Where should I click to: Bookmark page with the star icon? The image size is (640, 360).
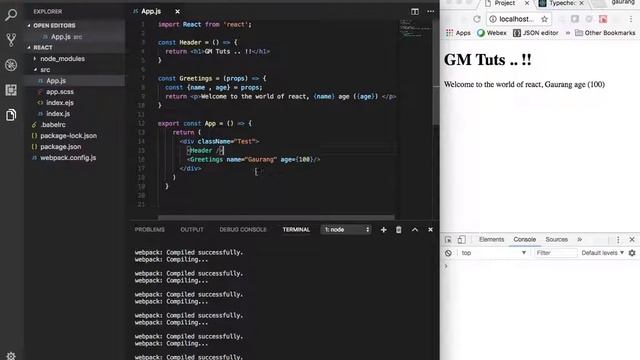coord(544,19)
